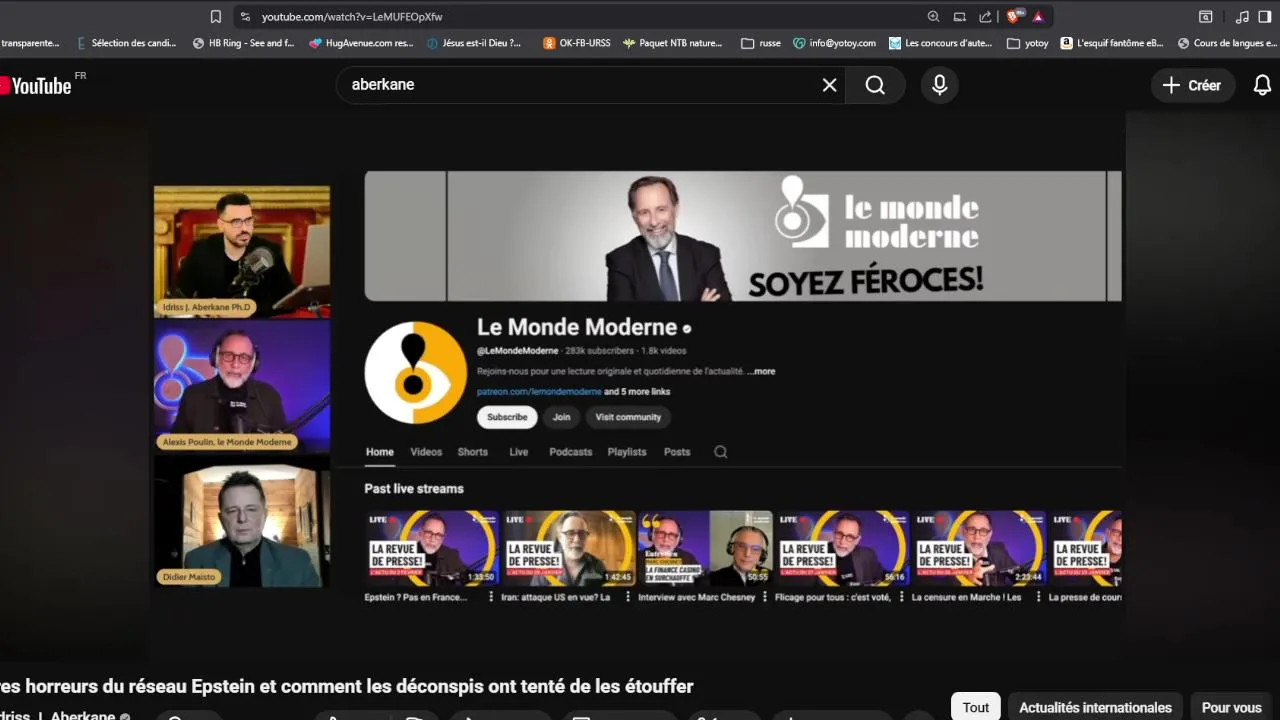This screenshot has width=1280, height=720.
Task: Open the Sélection des candi... bookmark
Action: [127, 43]
